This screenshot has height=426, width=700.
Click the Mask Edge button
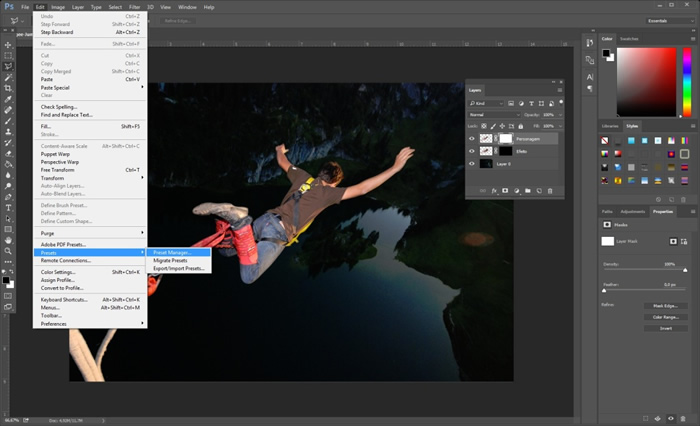(666, 304)
